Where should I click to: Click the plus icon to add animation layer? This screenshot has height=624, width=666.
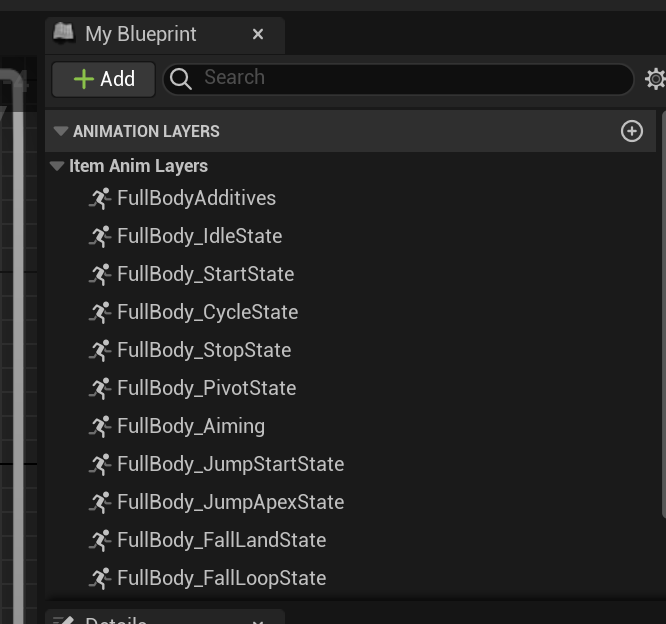pos(632,131)
